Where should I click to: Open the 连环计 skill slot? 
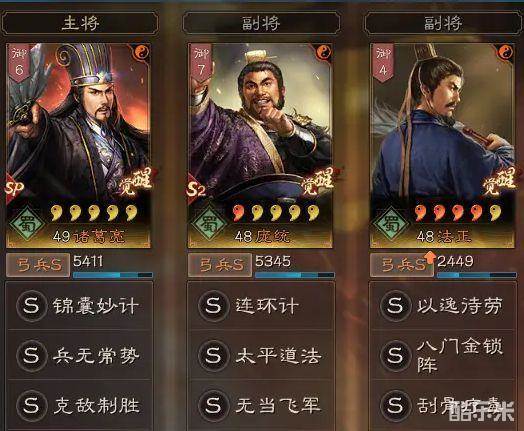click(261, 306)
